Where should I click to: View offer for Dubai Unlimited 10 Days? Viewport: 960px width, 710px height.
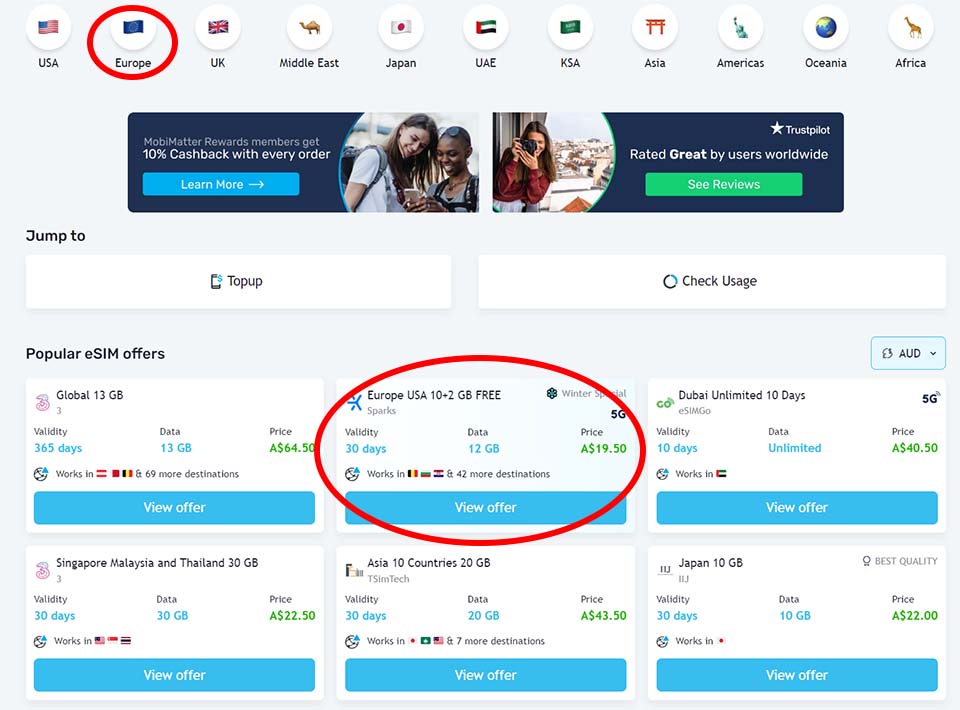797,507
